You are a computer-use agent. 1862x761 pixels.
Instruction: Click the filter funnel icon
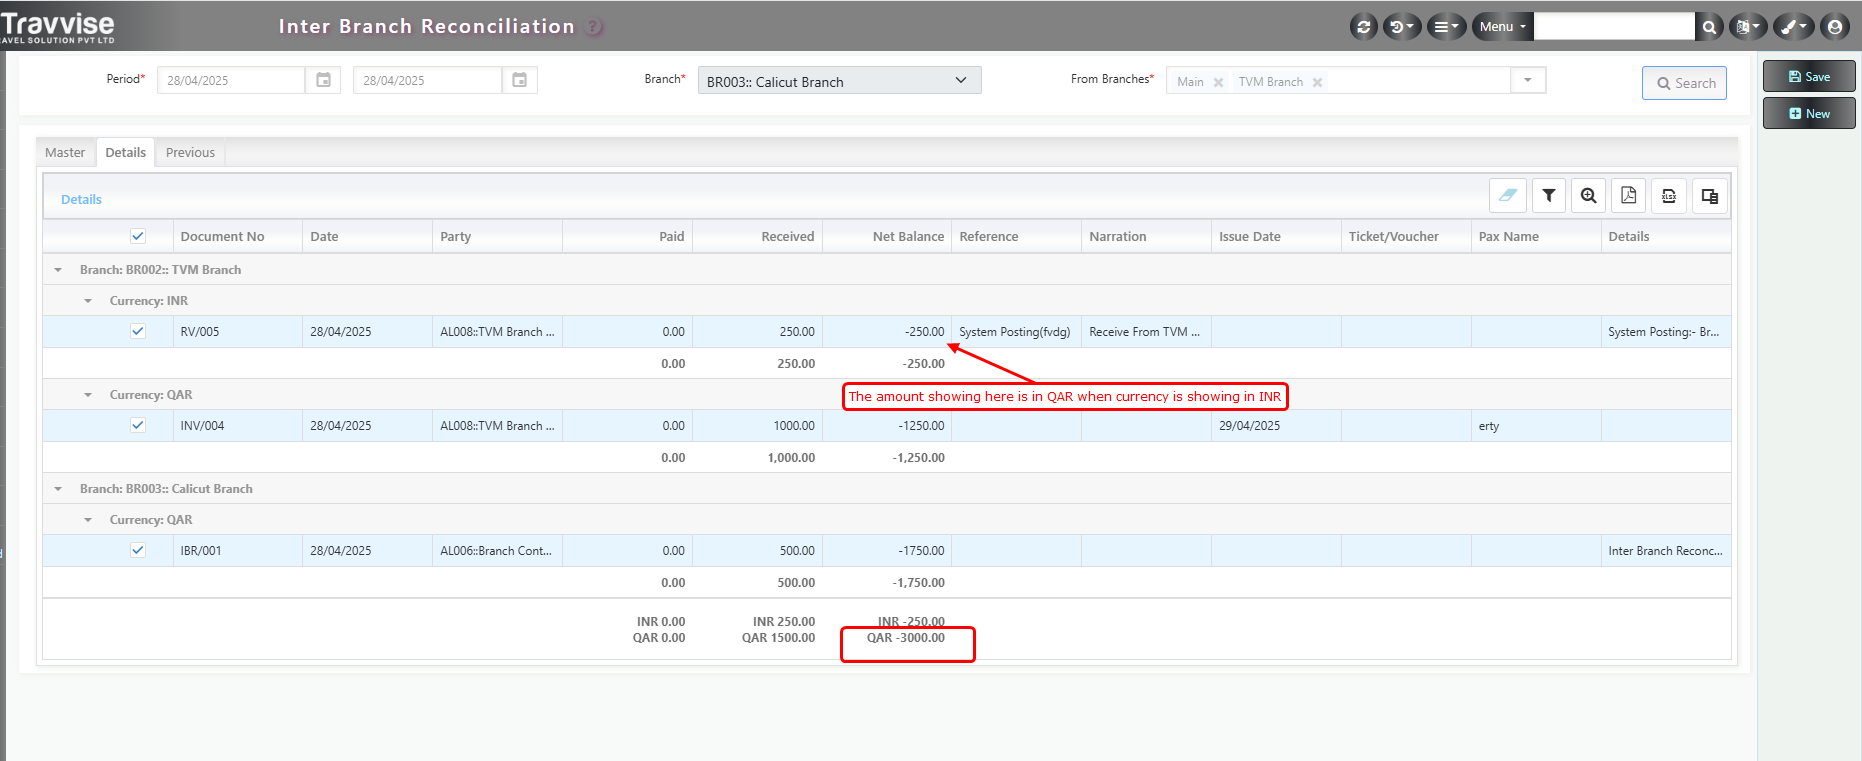pyautogui.click(x=1548, y=195)
